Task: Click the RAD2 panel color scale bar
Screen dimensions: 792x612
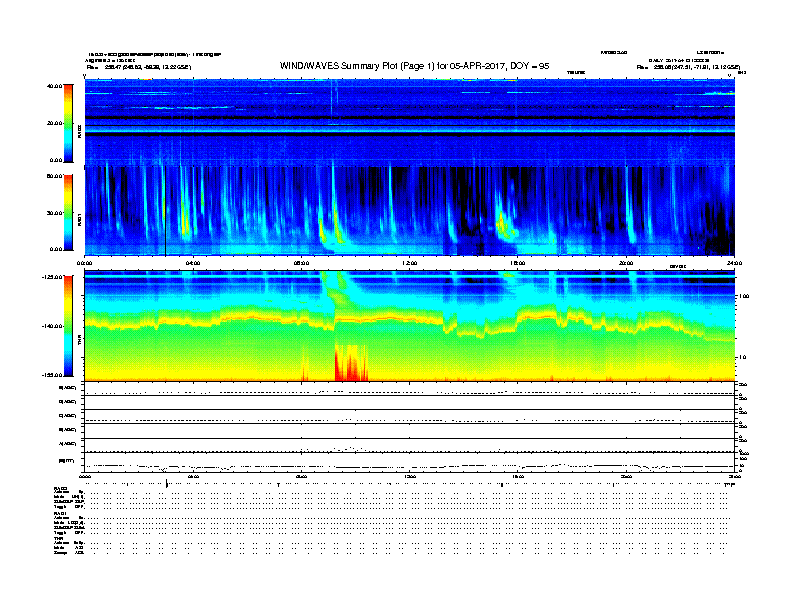Action: (68, 123)
